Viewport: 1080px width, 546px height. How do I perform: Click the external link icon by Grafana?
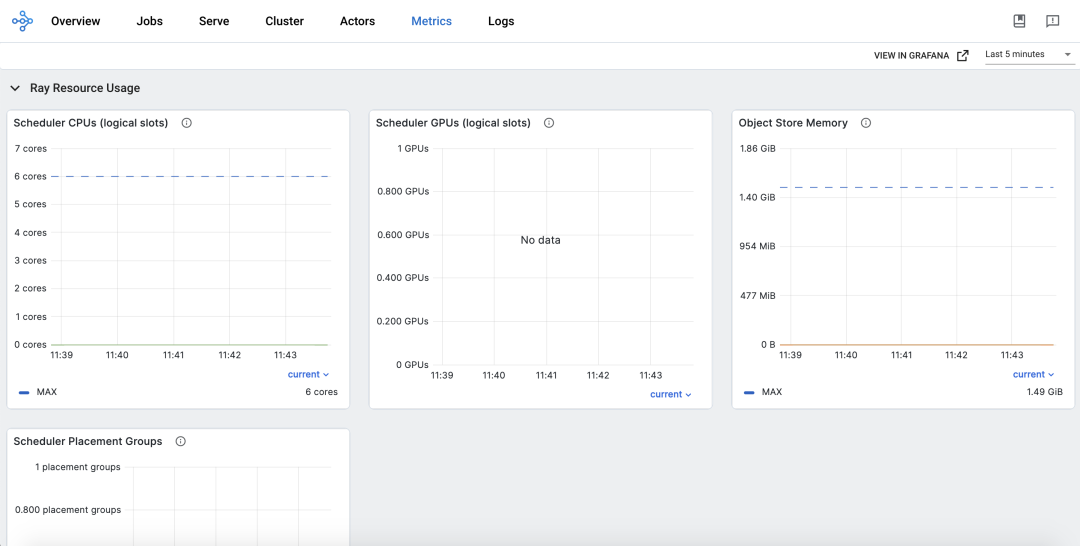(963, 56)
